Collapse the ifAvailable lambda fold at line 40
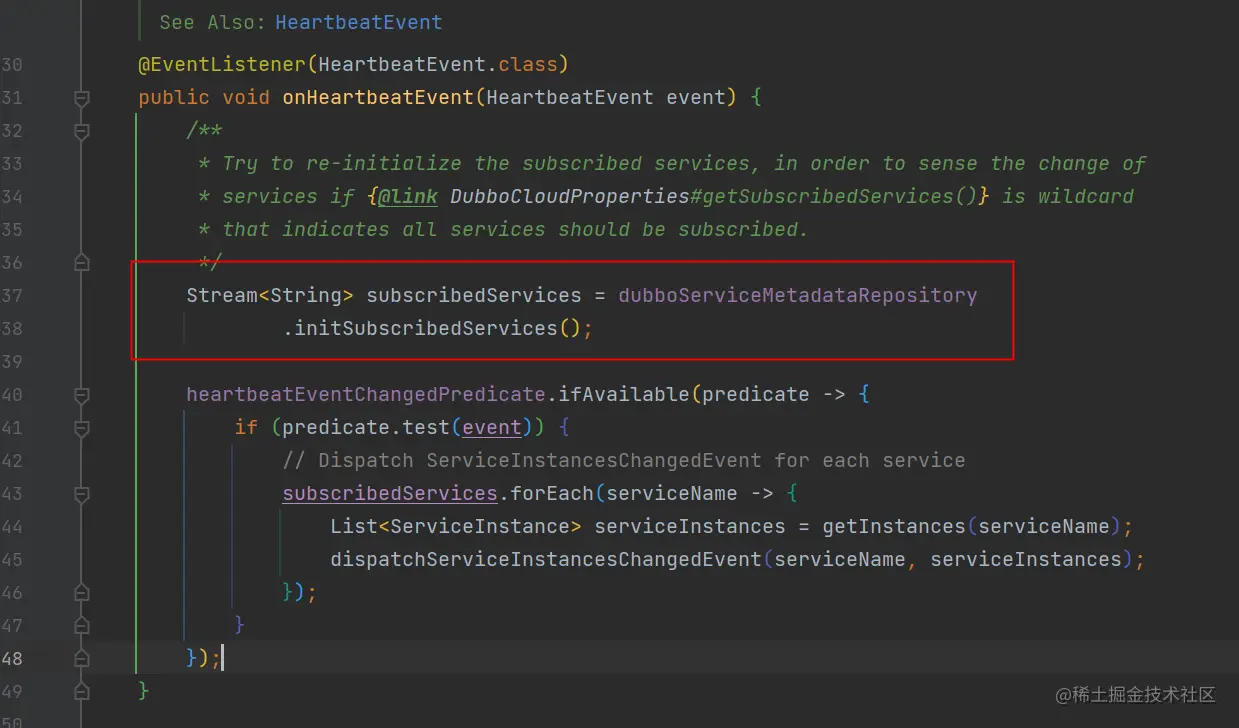The image size is (1239, 728). pos(82,394)
